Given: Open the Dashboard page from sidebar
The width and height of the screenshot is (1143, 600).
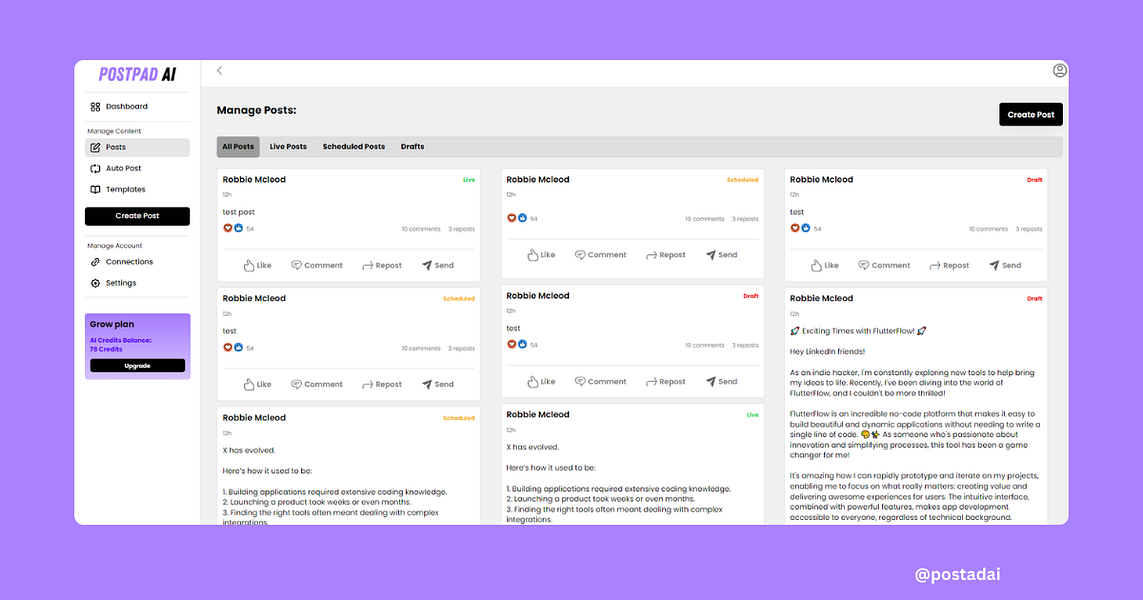Looking at the screenshot, I should click(x=137, y=106).
